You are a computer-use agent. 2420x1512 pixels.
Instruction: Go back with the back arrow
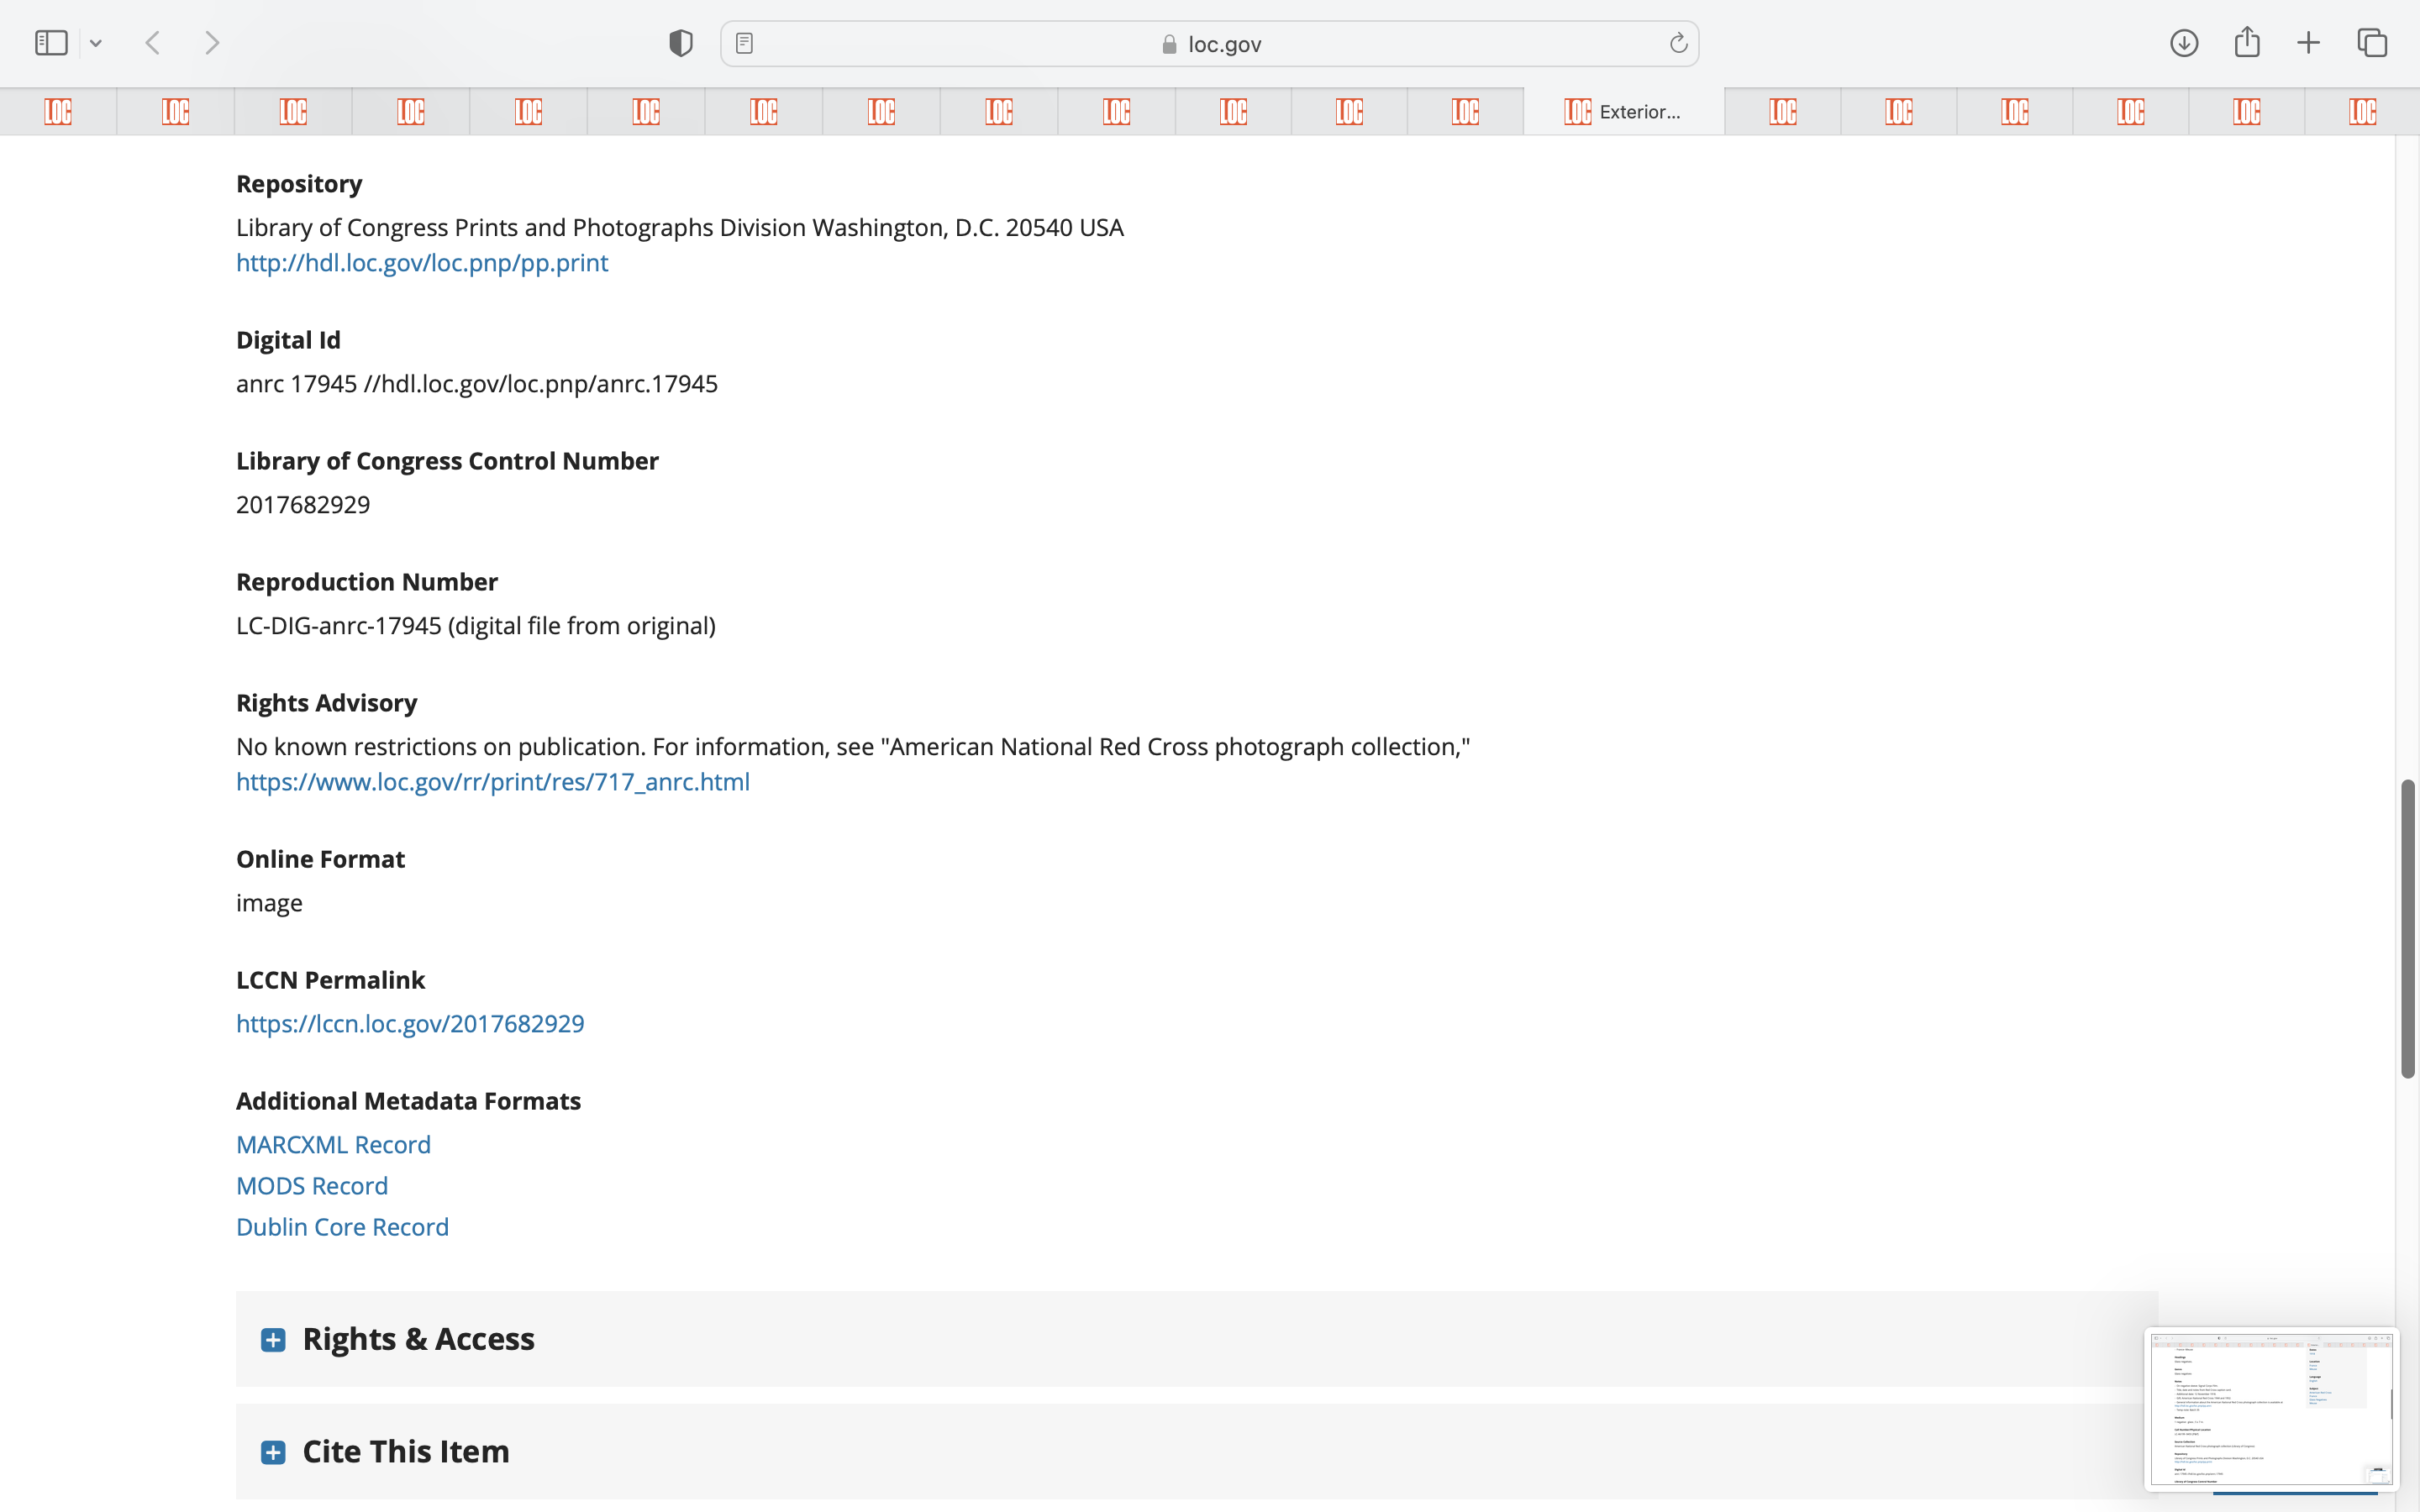click(x=152, y=43)
